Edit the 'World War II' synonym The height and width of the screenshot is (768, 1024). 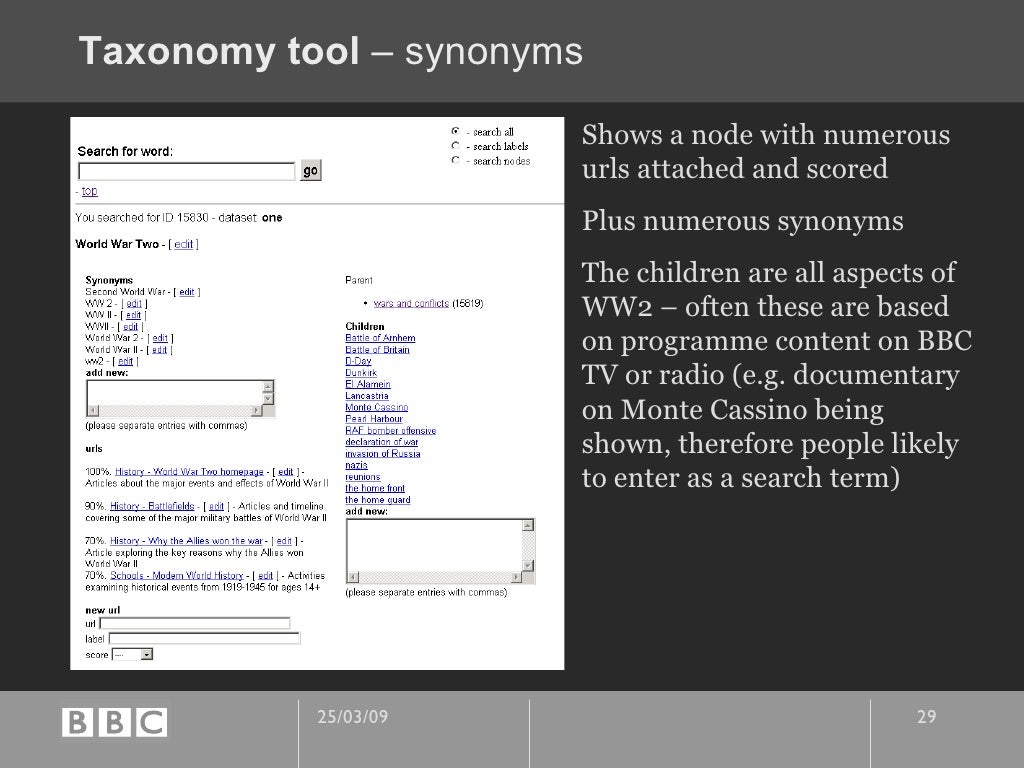159,349
